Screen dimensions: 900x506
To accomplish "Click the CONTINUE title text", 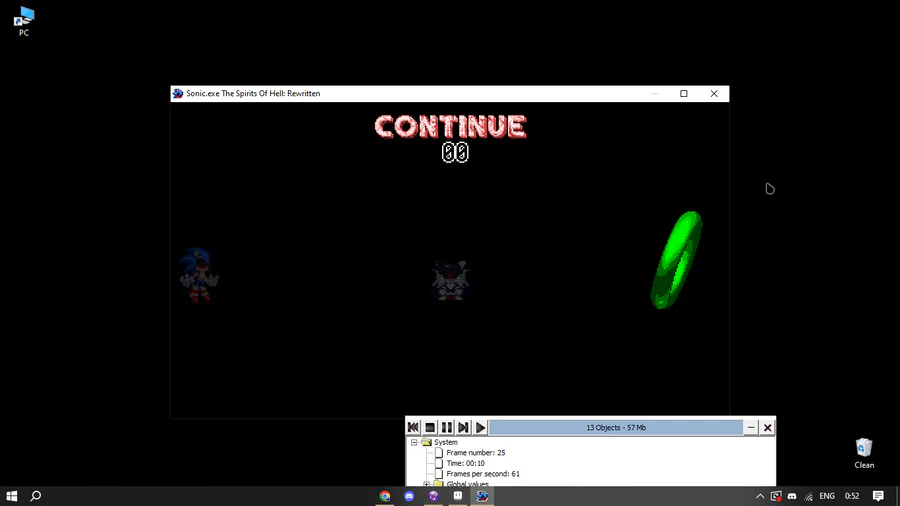I will click(x=451, y=127).
